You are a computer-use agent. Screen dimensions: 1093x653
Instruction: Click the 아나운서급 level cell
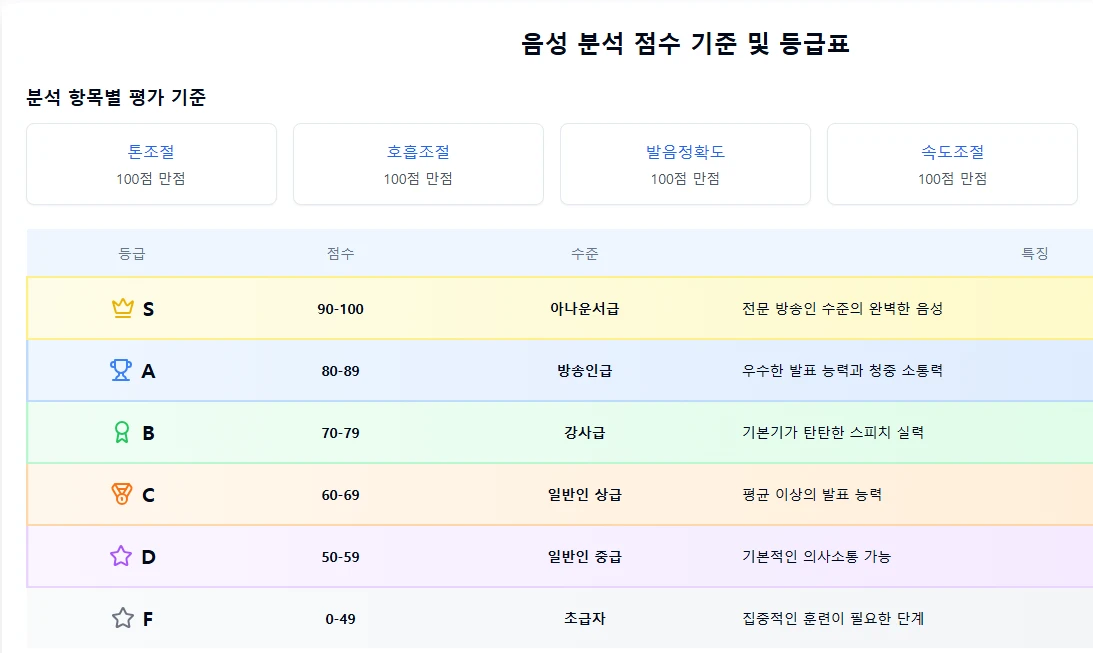point(585,309)
